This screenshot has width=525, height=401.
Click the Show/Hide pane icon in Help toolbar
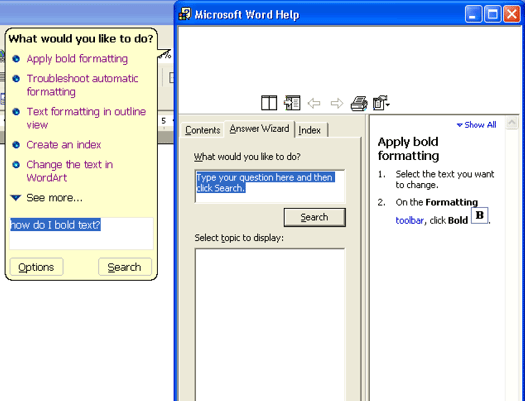pyautogui.click(x=292, y=103)
